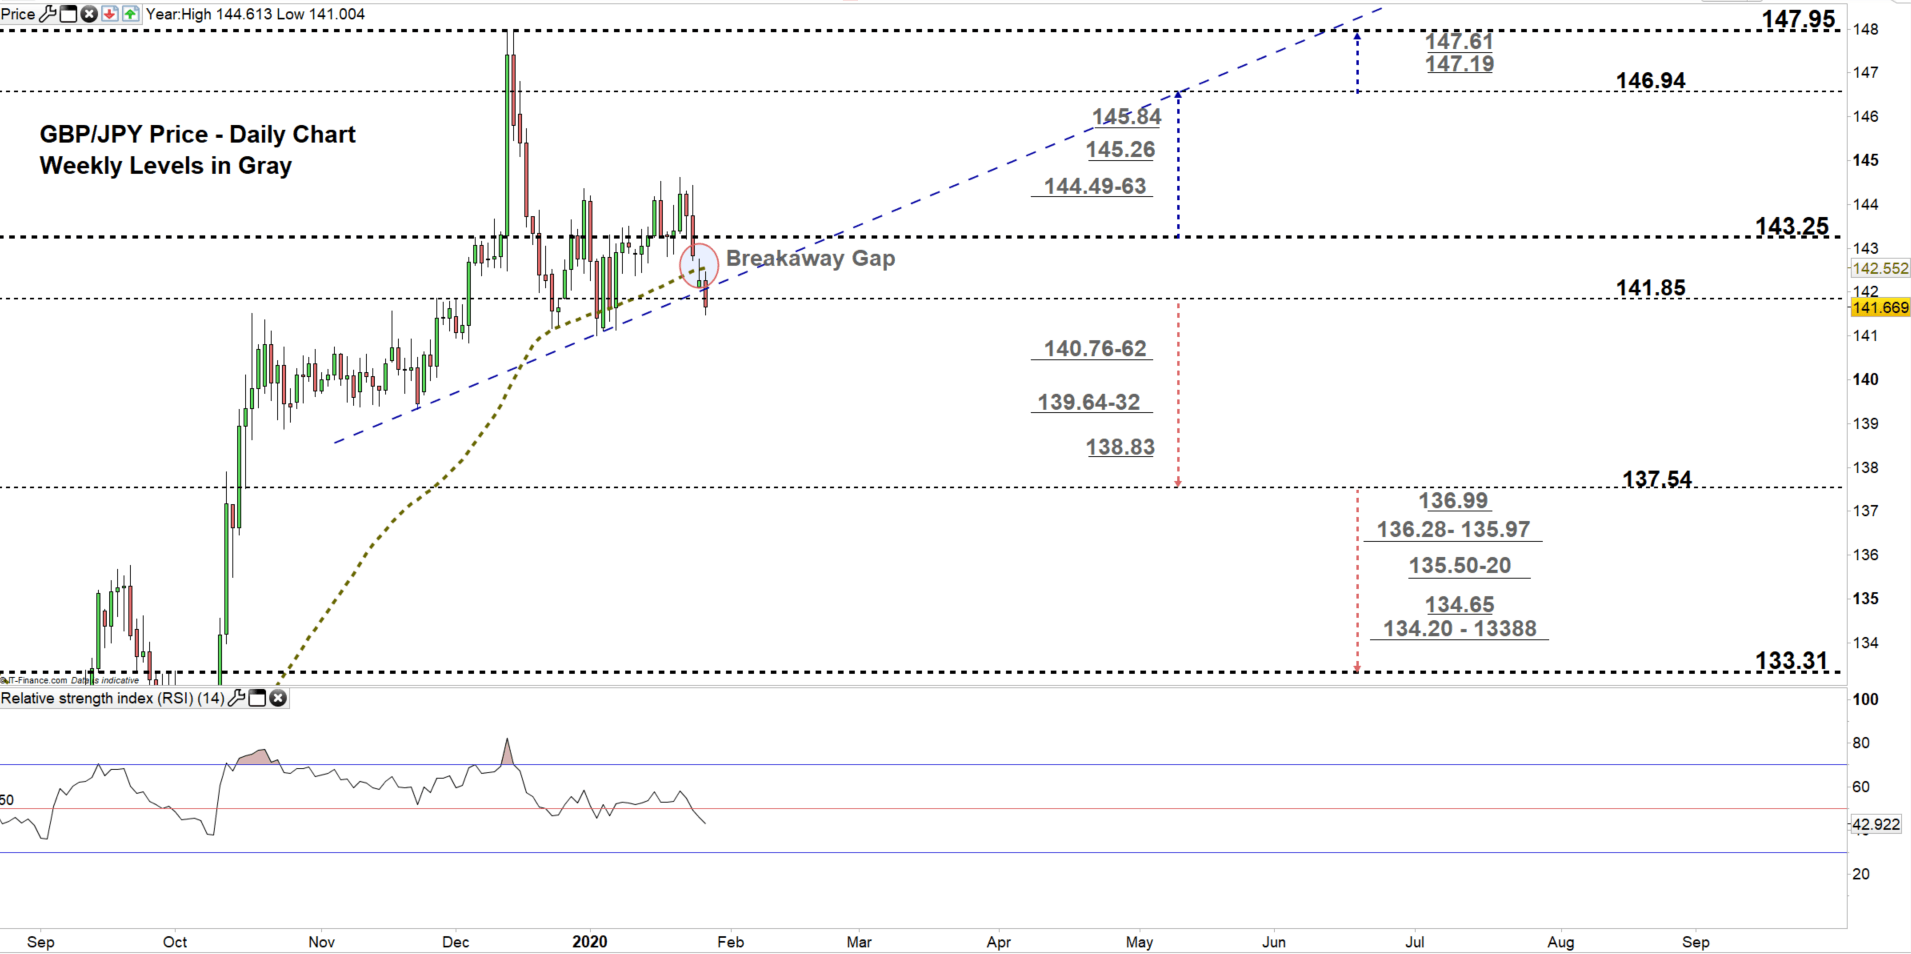Click the weekly level 136.28- 135.97
The height and width of the screenshot is (954, 1911).
click(x=1454, y=529)
